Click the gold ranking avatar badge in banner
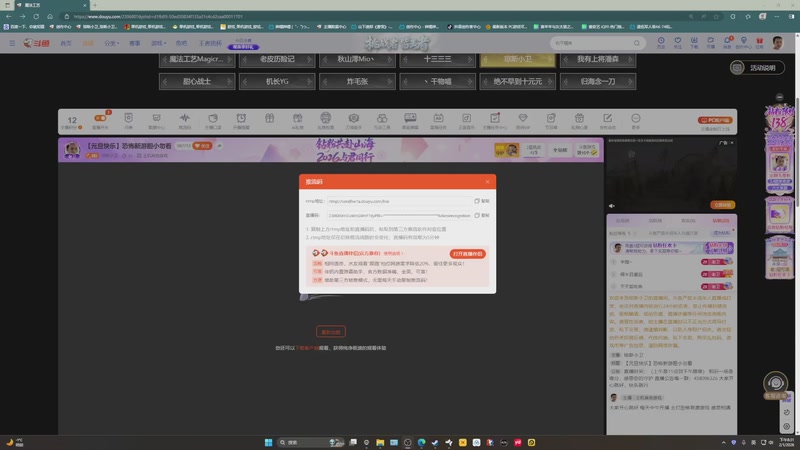 point(507,149)
